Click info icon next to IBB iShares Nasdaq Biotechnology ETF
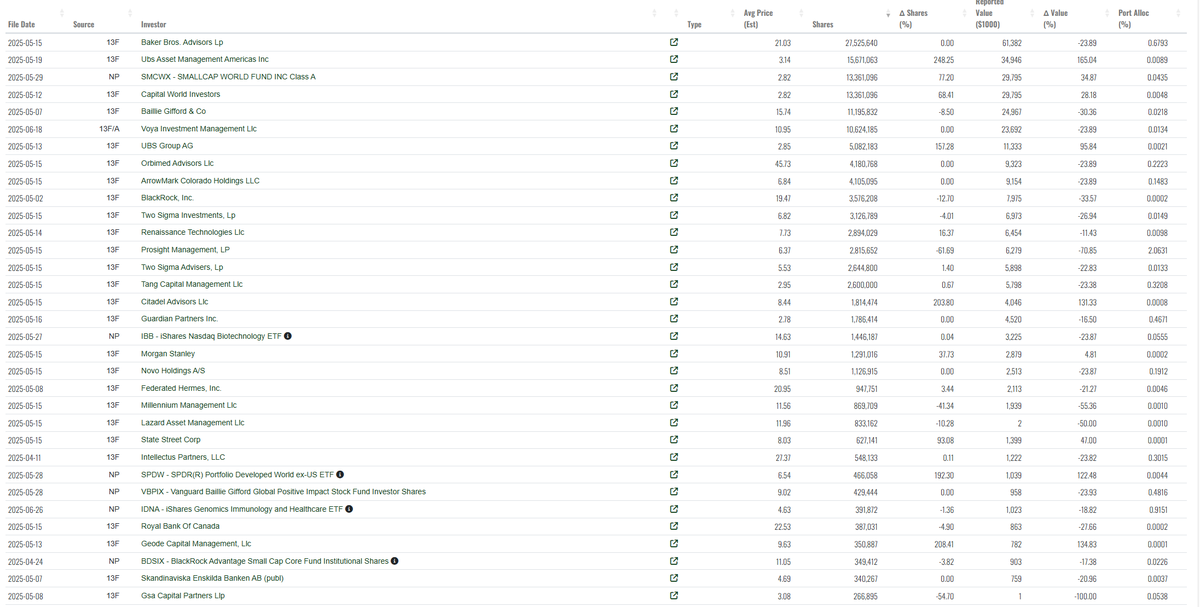Image resolution: width=1200 pixels, height=607 pixels. pos(288,336)
